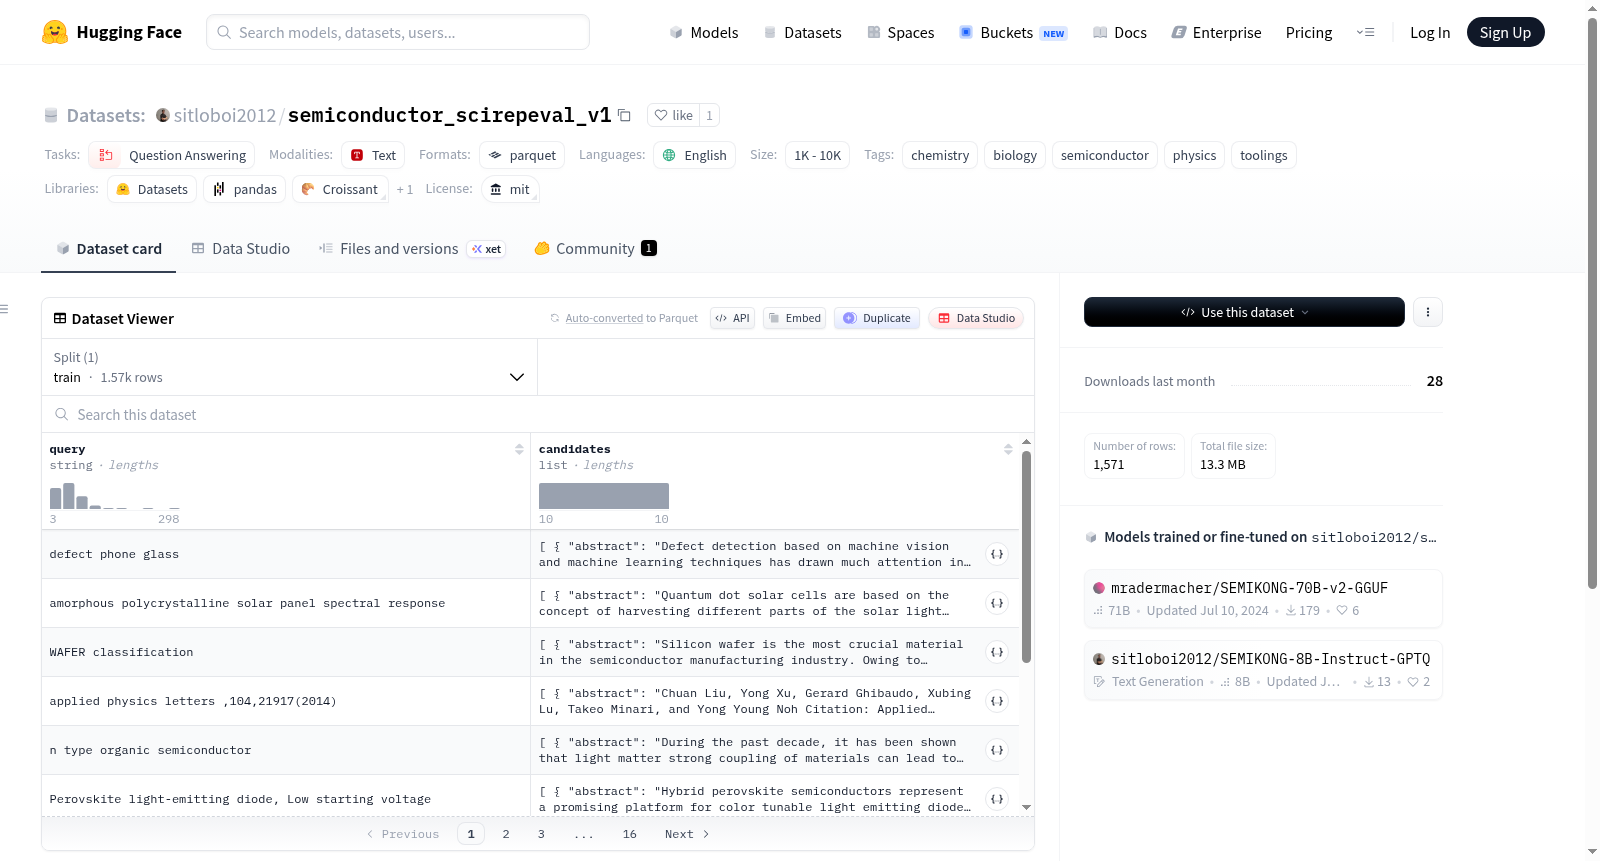Viewport: 1600px width, 861px height.
Task: Open the Community tab
Action: tap(595, 249)
